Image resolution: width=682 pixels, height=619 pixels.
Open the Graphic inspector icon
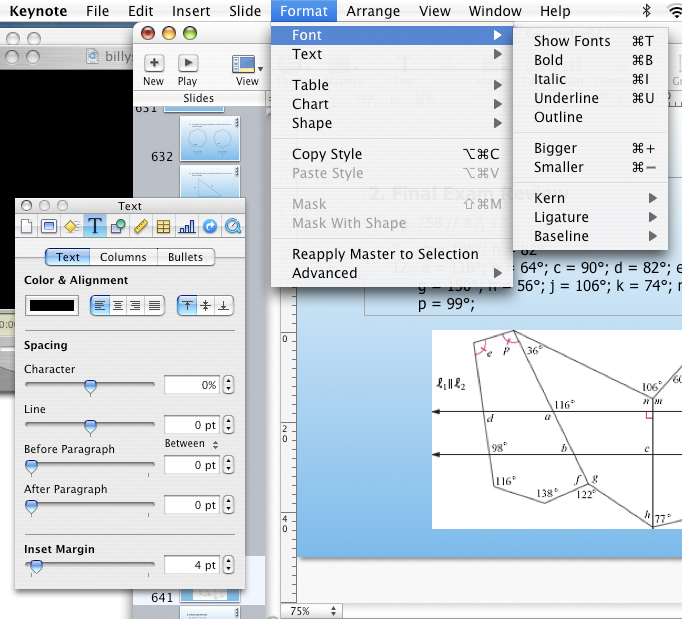pos(118,227)
